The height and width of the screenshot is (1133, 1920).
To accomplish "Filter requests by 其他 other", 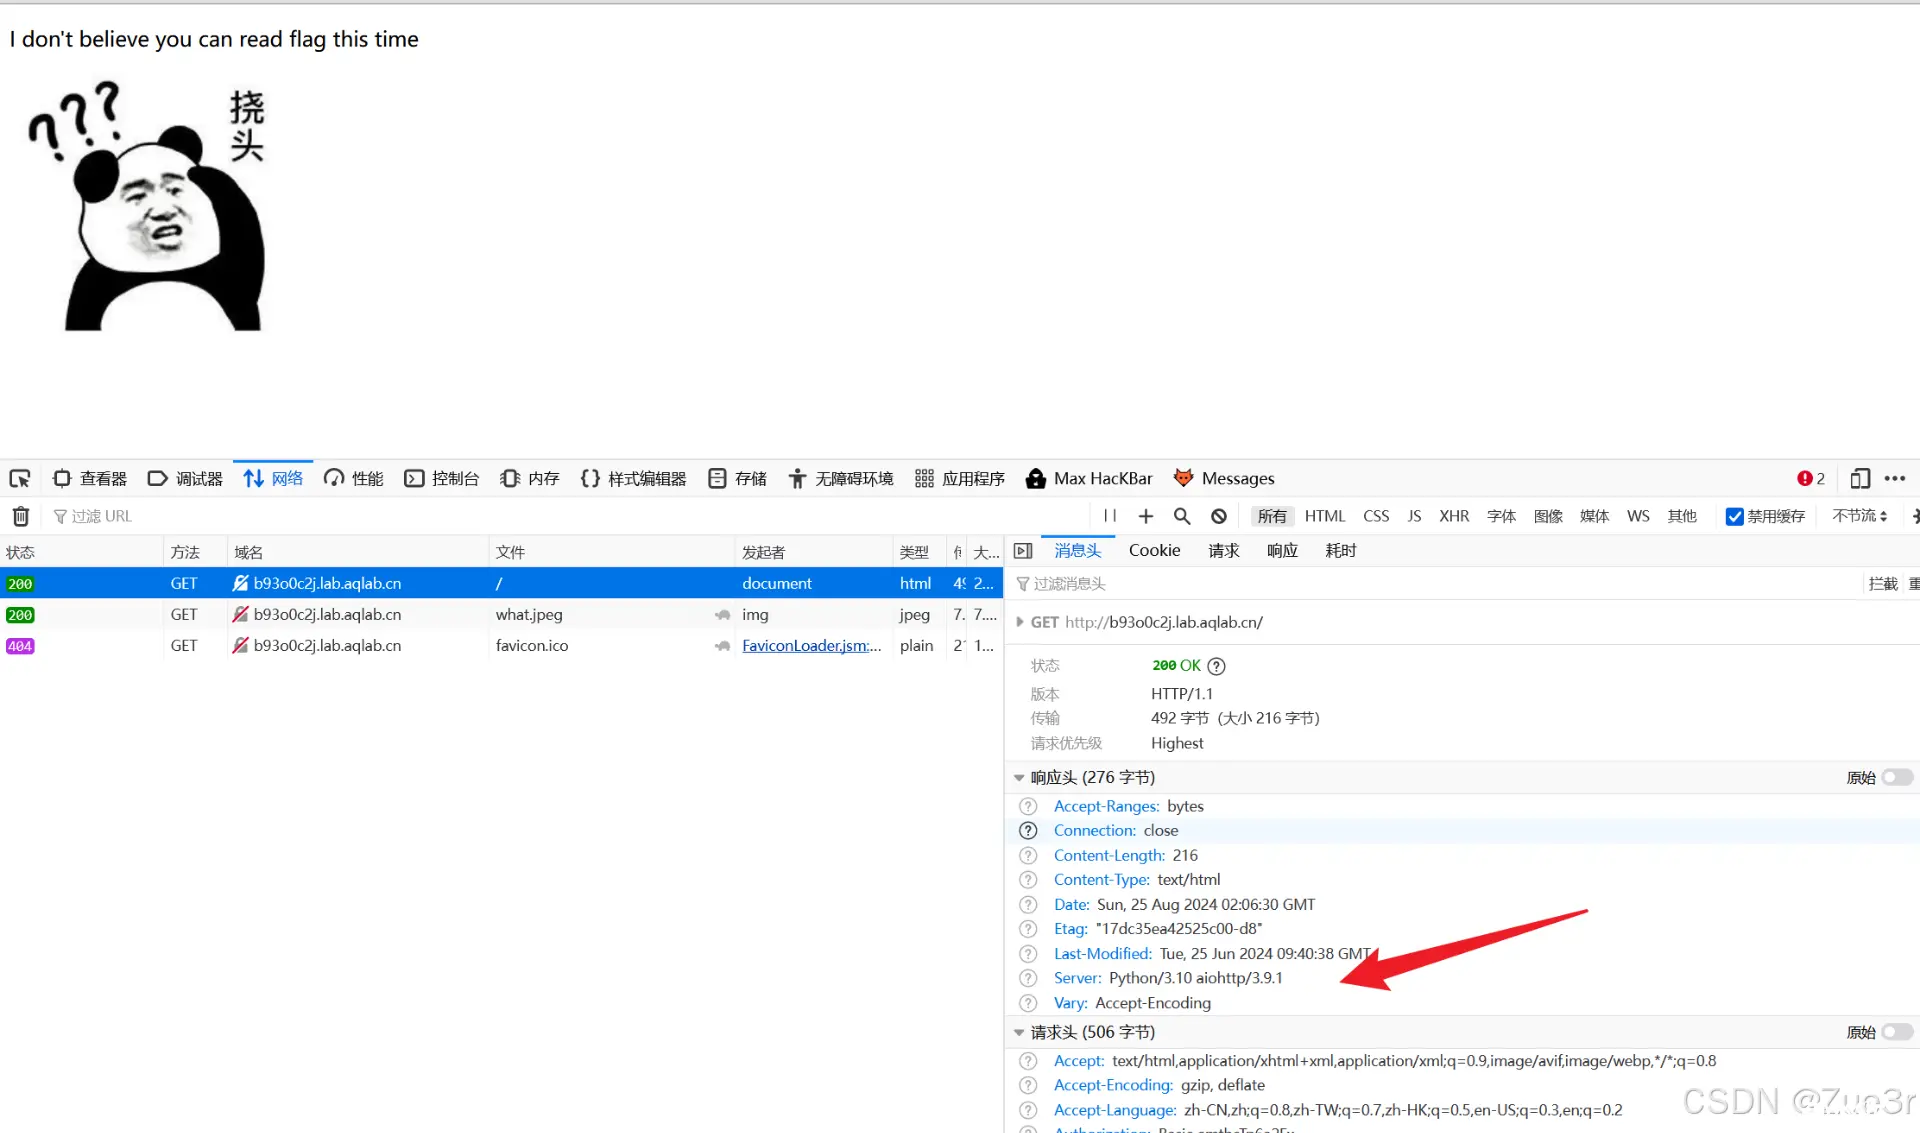I will pyautogui.click(x=1682, y=516).
